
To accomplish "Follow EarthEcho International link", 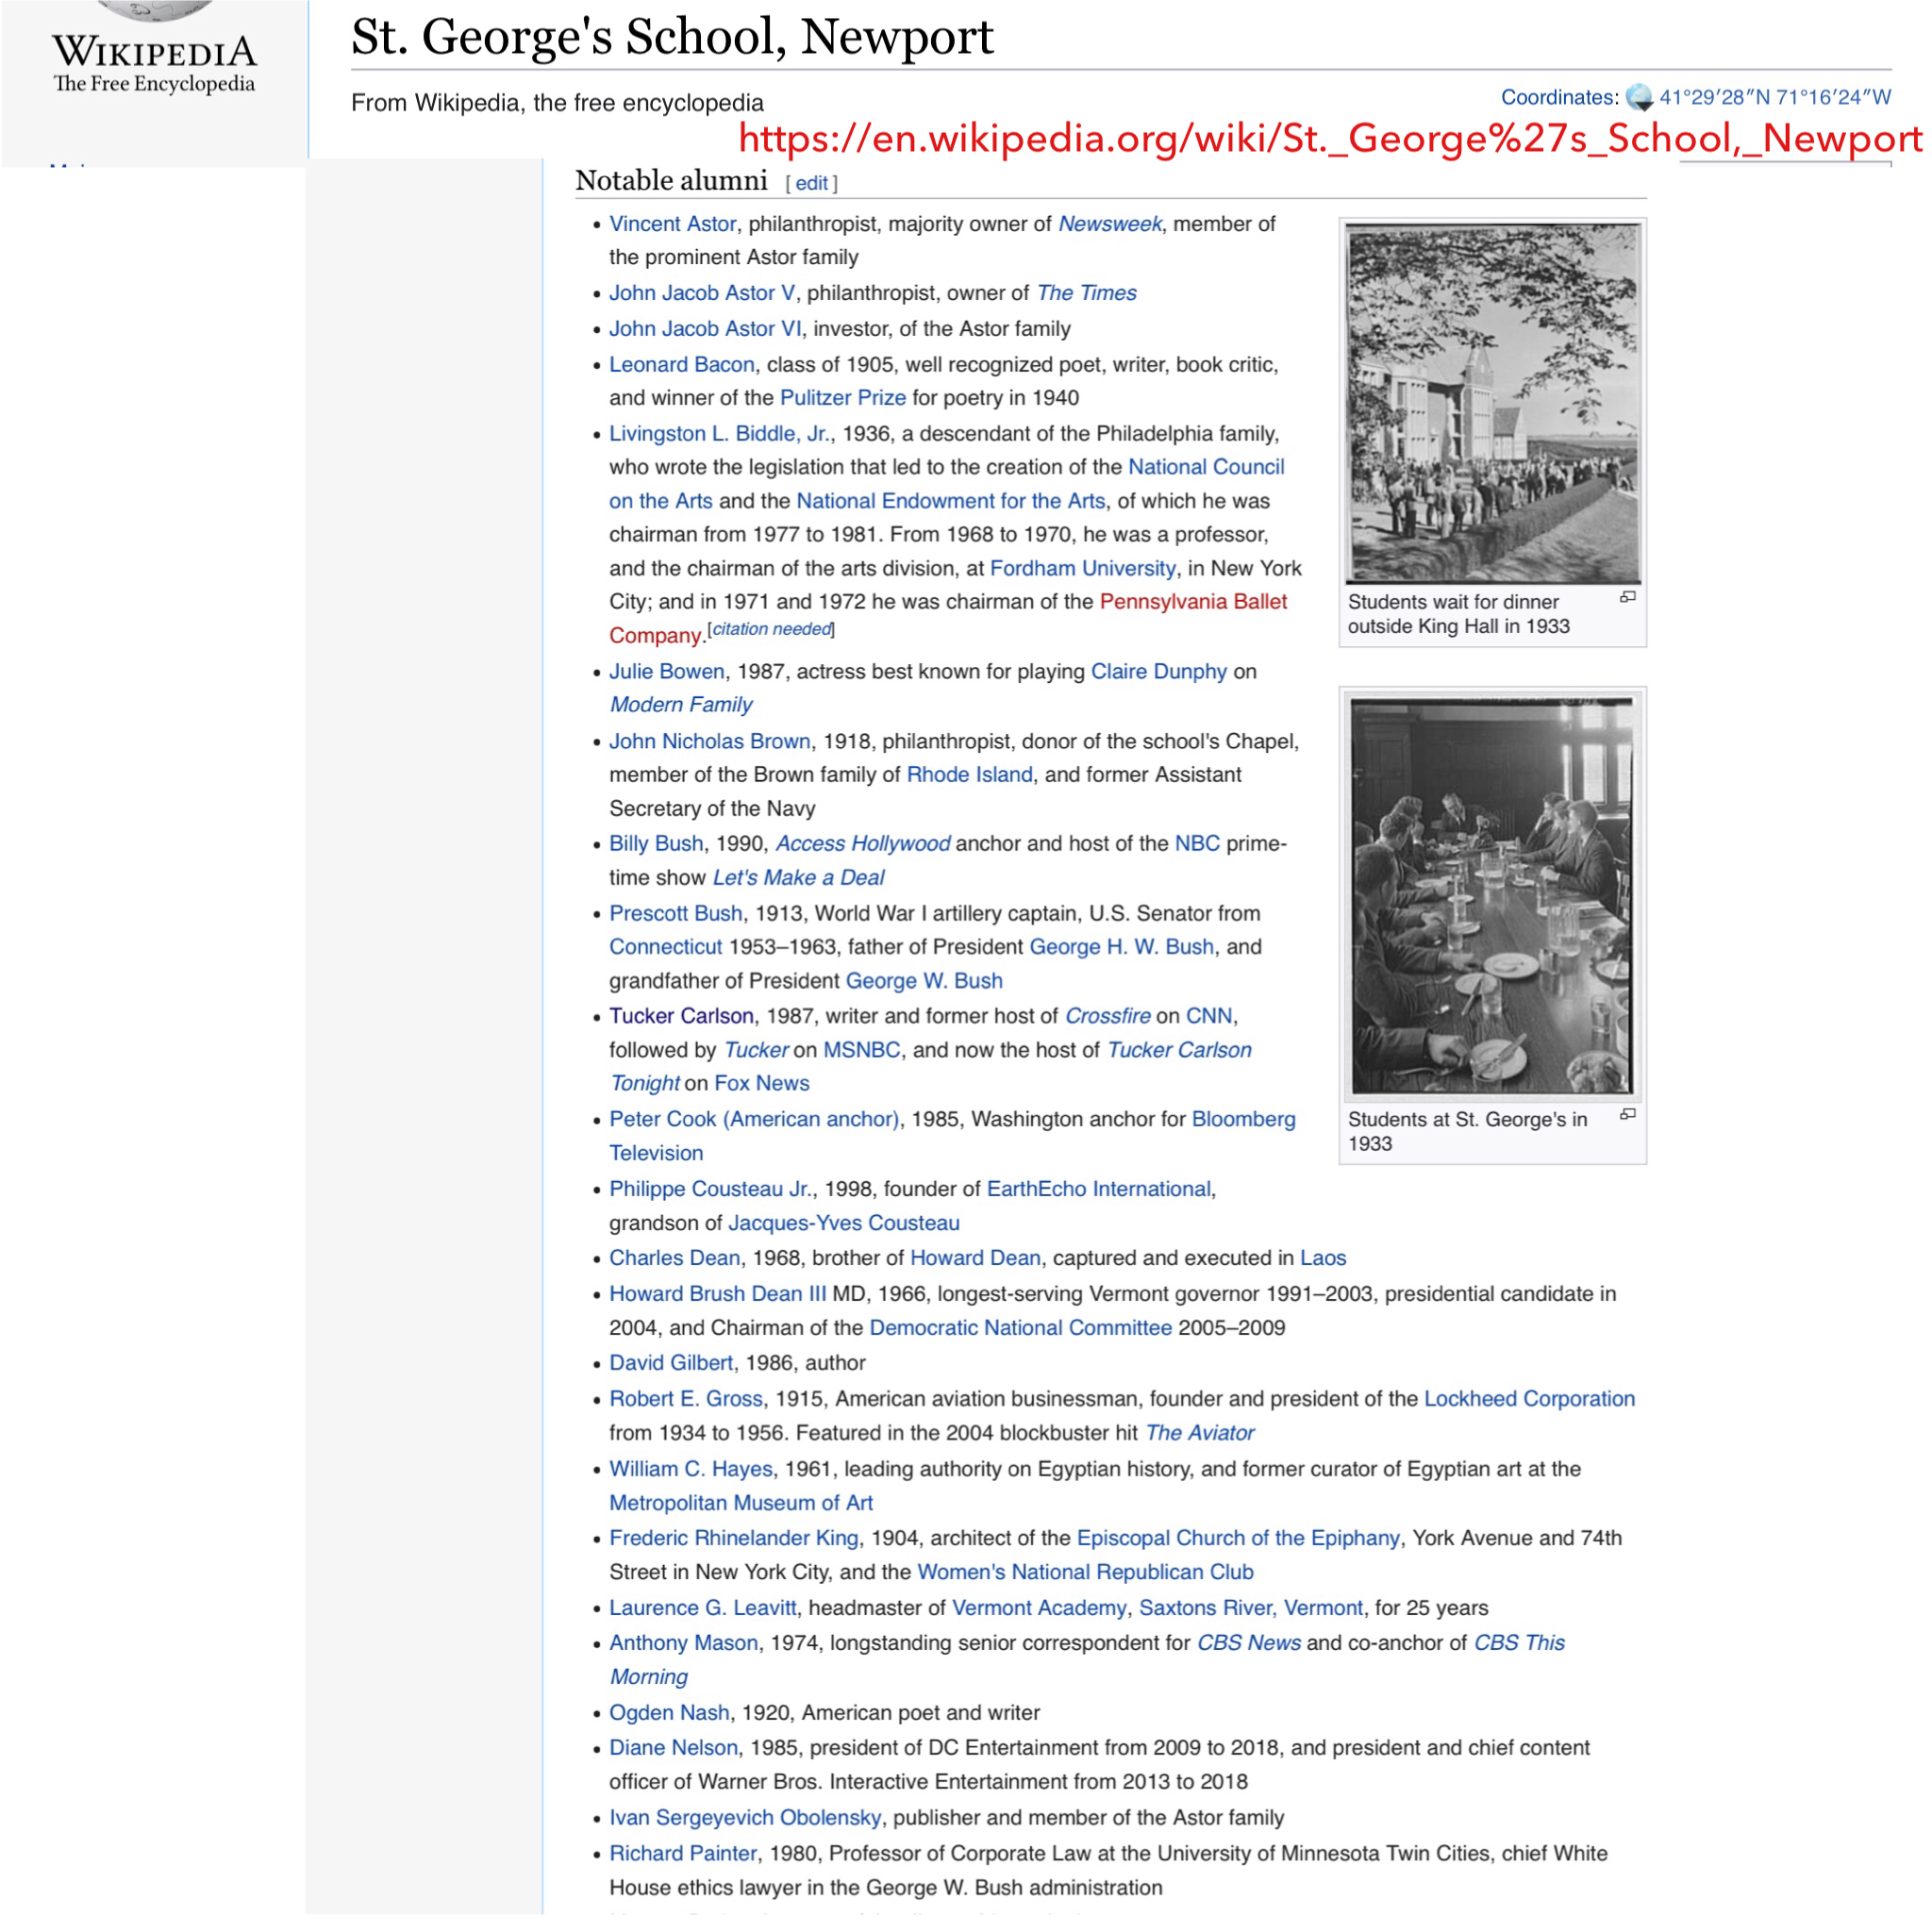I will pos(1099,1189).
